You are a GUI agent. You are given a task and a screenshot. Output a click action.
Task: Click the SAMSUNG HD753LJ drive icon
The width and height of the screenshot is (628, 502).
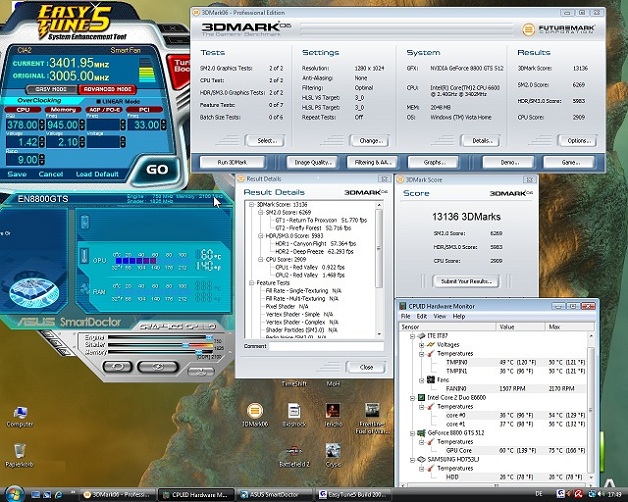point(421,459)
